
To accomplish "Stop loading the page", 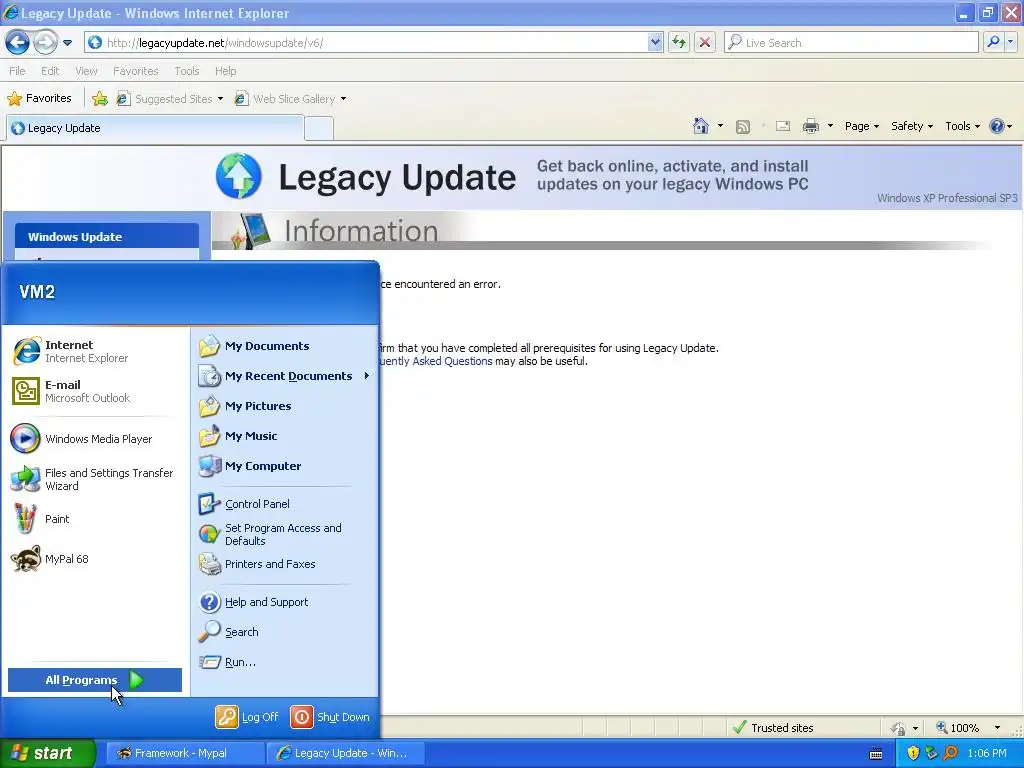I will (x=705, y=42).
